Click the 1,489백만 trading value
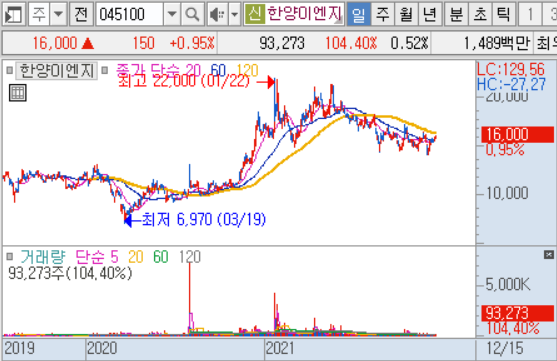 [x=497, y=43]
